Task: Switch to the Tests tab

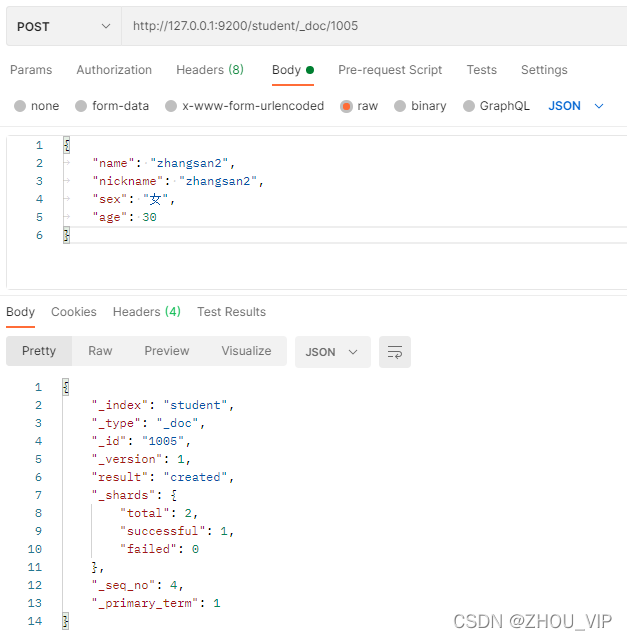Action: [x=482, y=70]
